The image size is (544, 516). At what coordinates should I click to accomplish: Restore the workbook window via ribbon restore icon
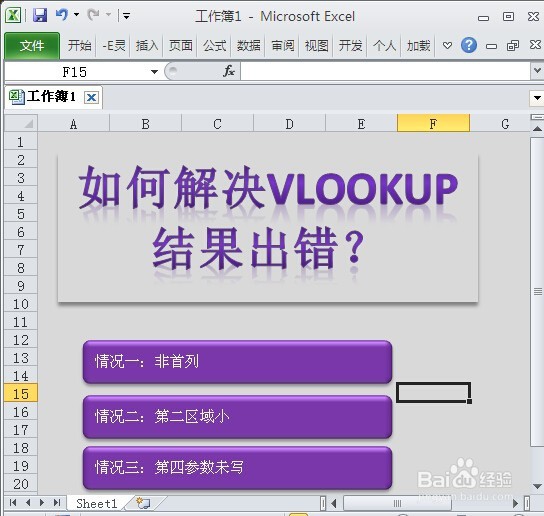pyautogui.click(x=513, y=45)
